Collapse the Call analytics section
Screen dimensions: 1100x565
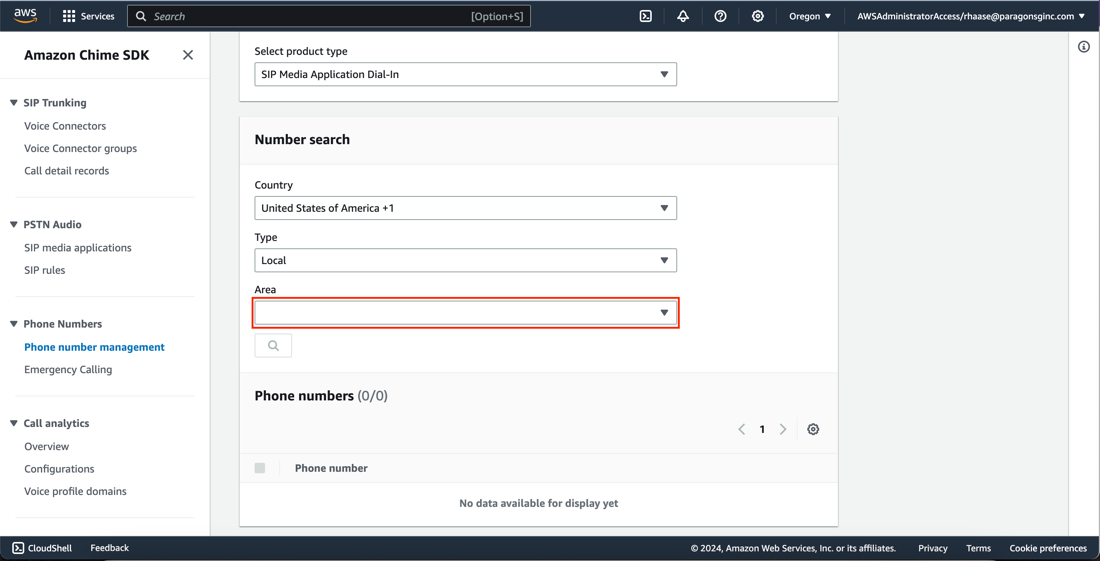14,424
